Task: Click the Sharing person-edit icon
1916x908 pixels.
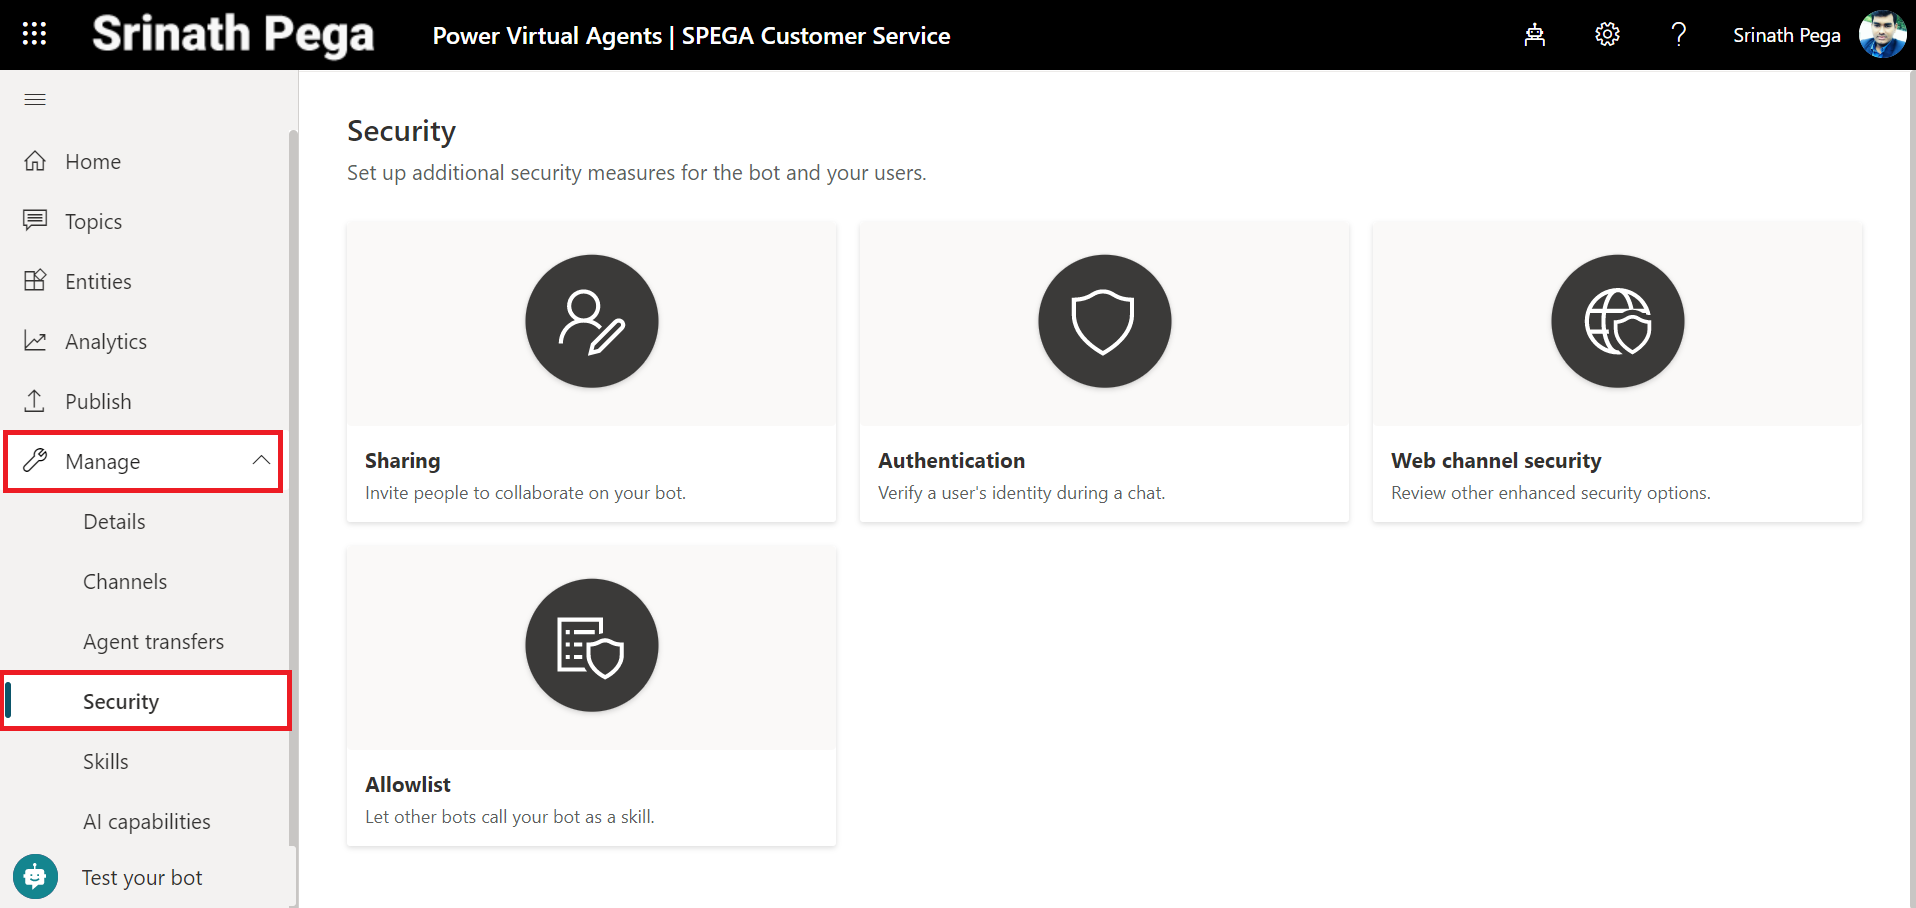Action: point(591,321)
